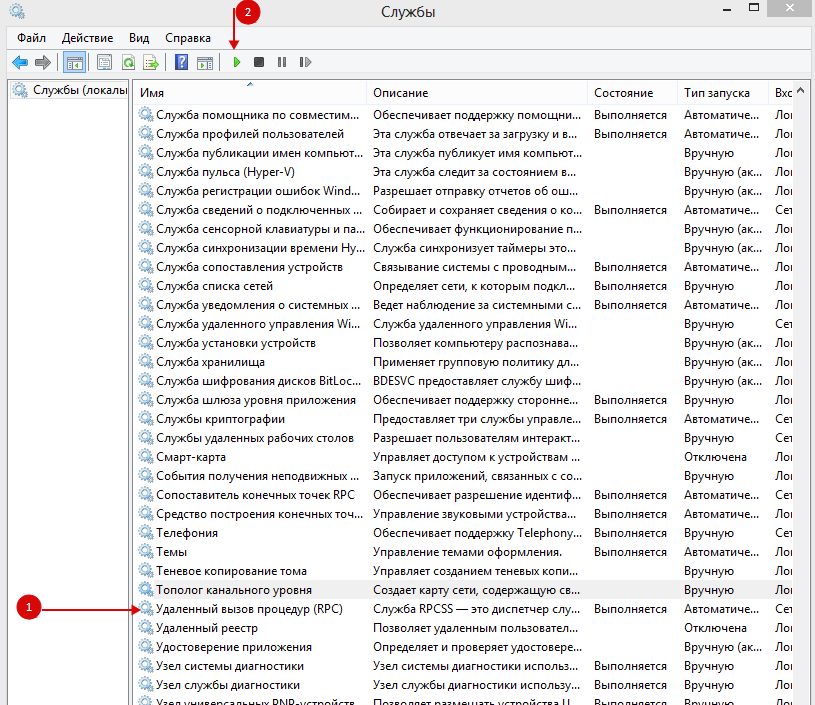Click the Refresh toolbar icon
Image resolution: width=815 pixels, height=705 pixels.
pos(128,62)
